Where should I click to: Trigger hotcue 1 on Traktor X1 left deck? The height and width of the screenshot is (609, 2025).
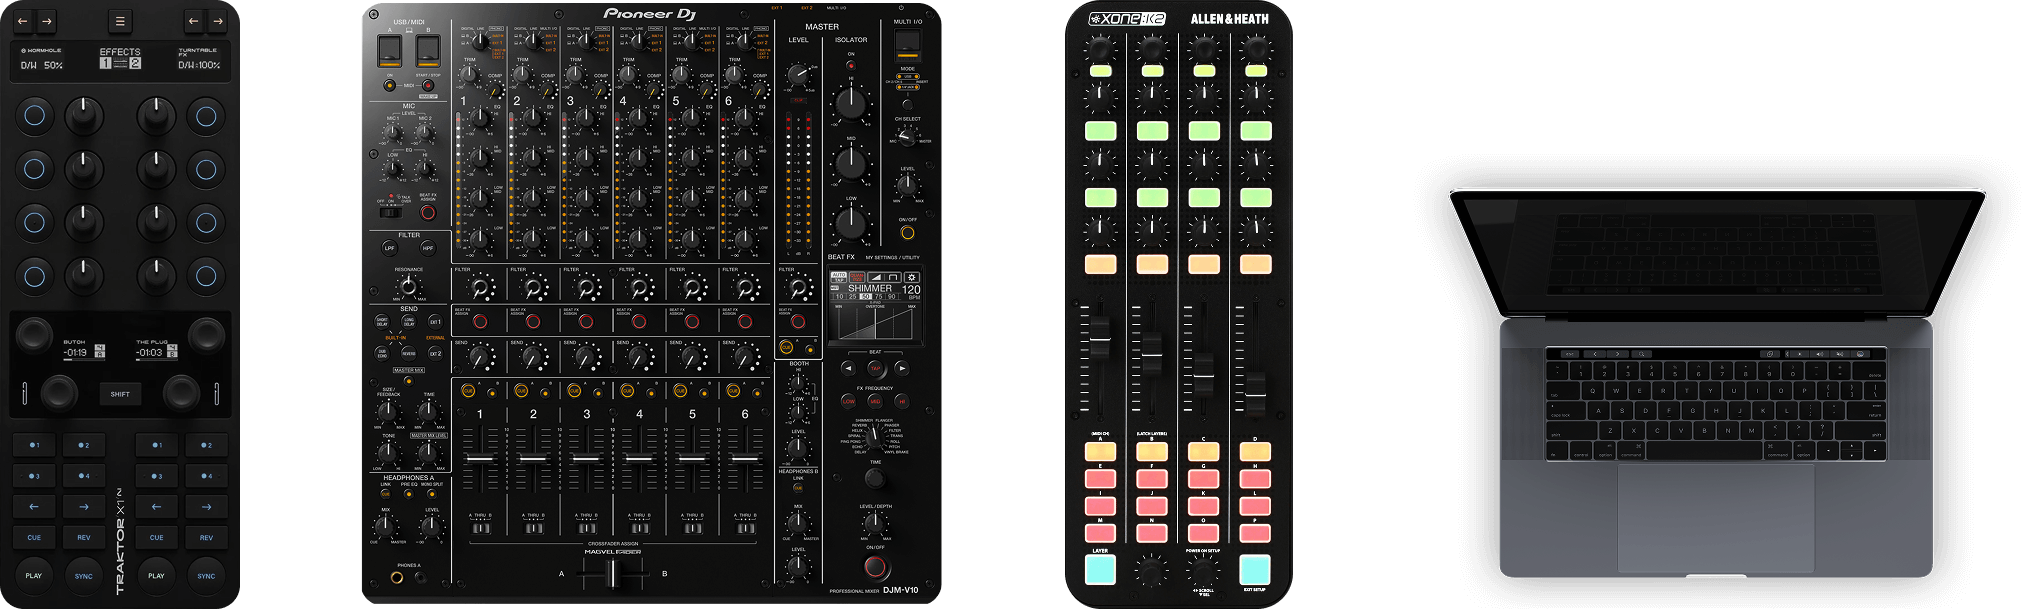34,445
